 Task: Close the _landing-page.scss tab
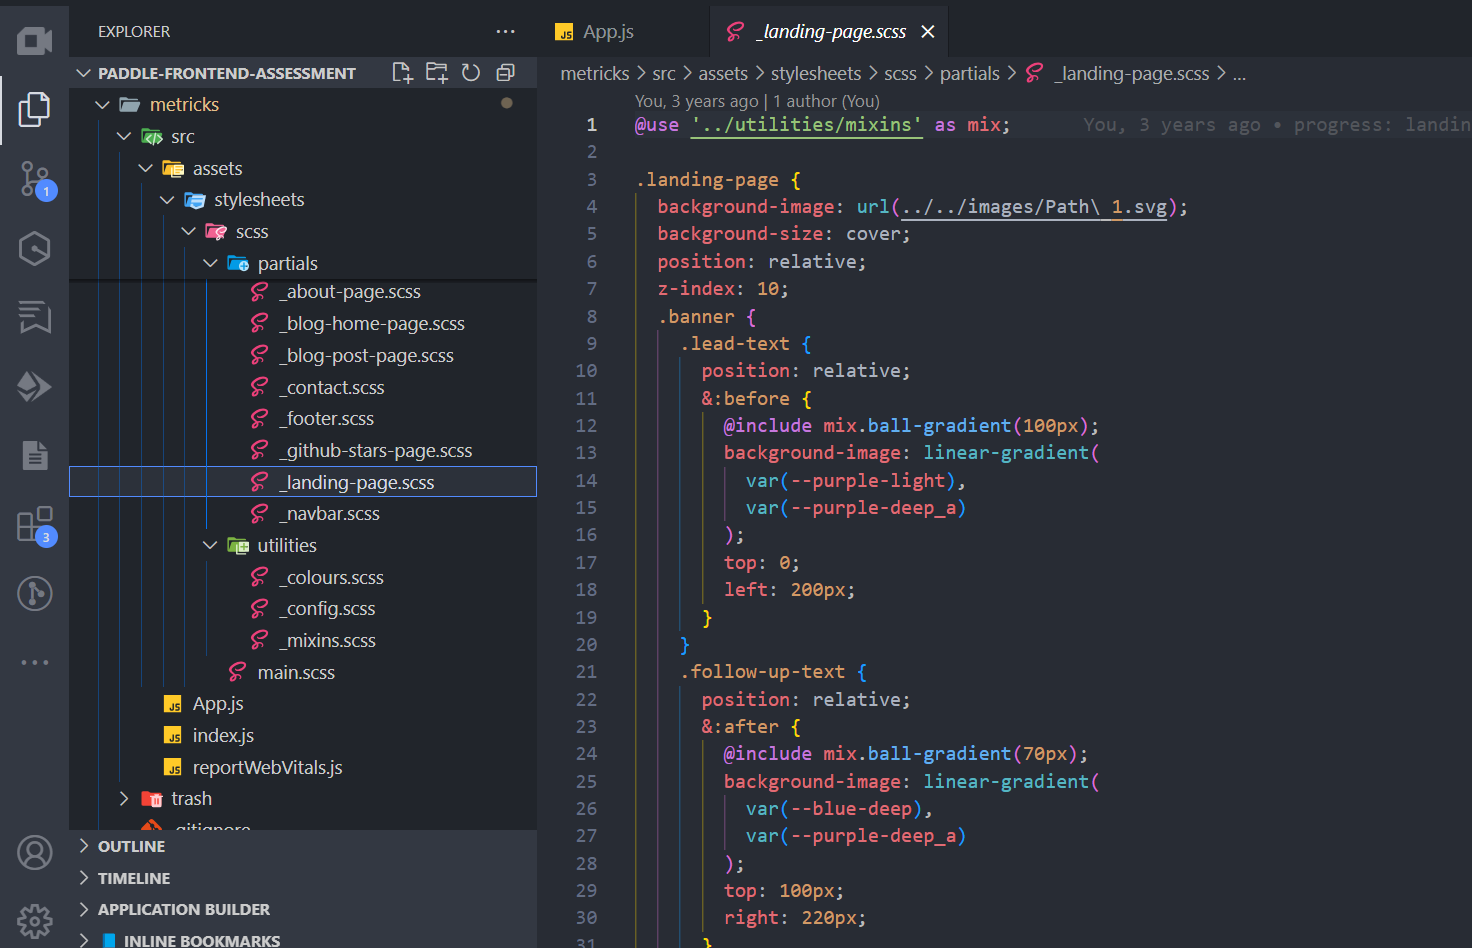click(928, 32)
